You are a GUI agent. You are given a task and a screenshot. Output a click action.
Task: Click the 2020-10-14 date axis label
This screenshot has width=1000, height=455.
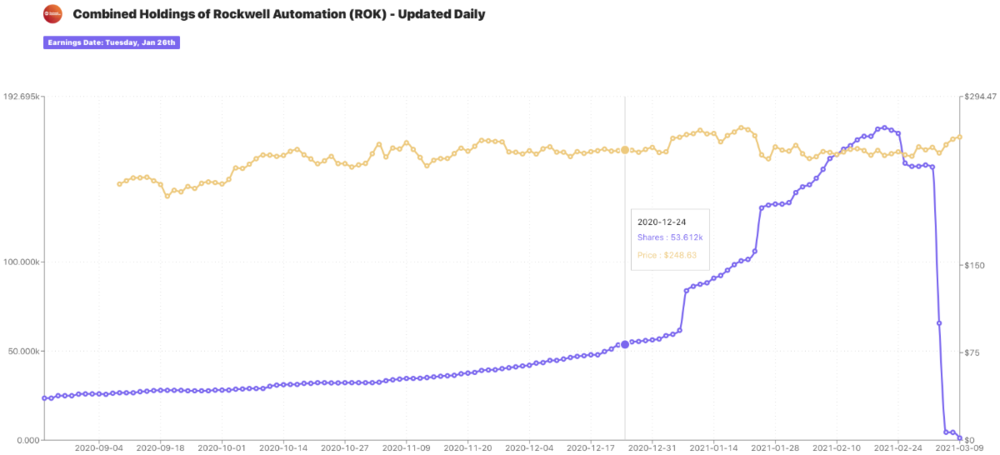pos(284,449)
